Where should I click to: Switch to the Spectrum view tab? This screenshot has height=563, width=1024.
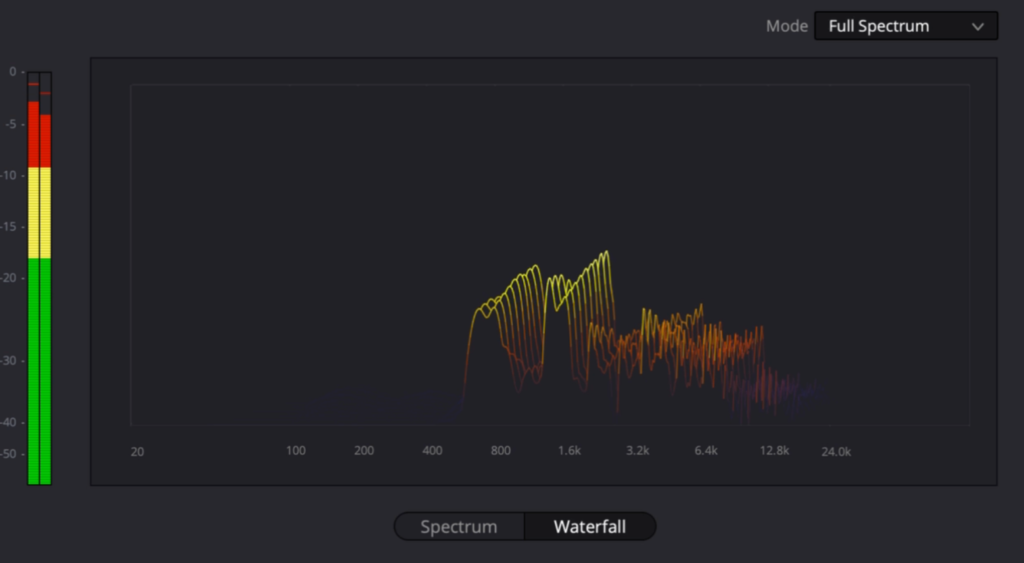pos(459,526)
